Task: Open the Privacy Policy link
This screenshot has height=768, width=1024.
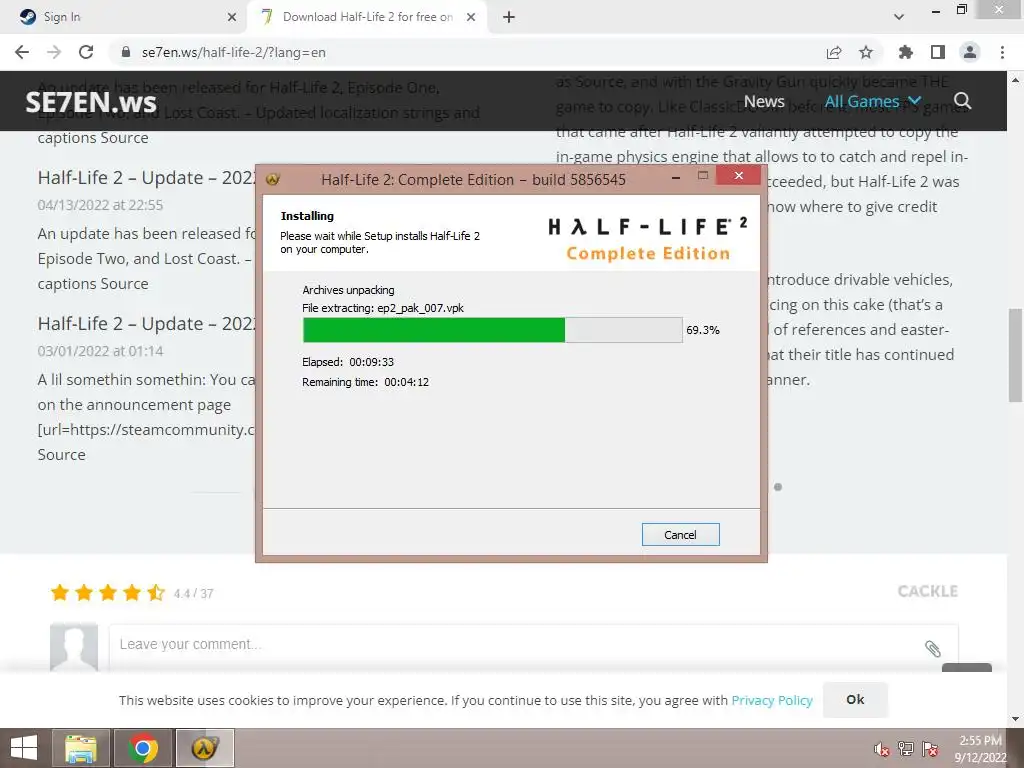Action: click(x=772, y=700)
